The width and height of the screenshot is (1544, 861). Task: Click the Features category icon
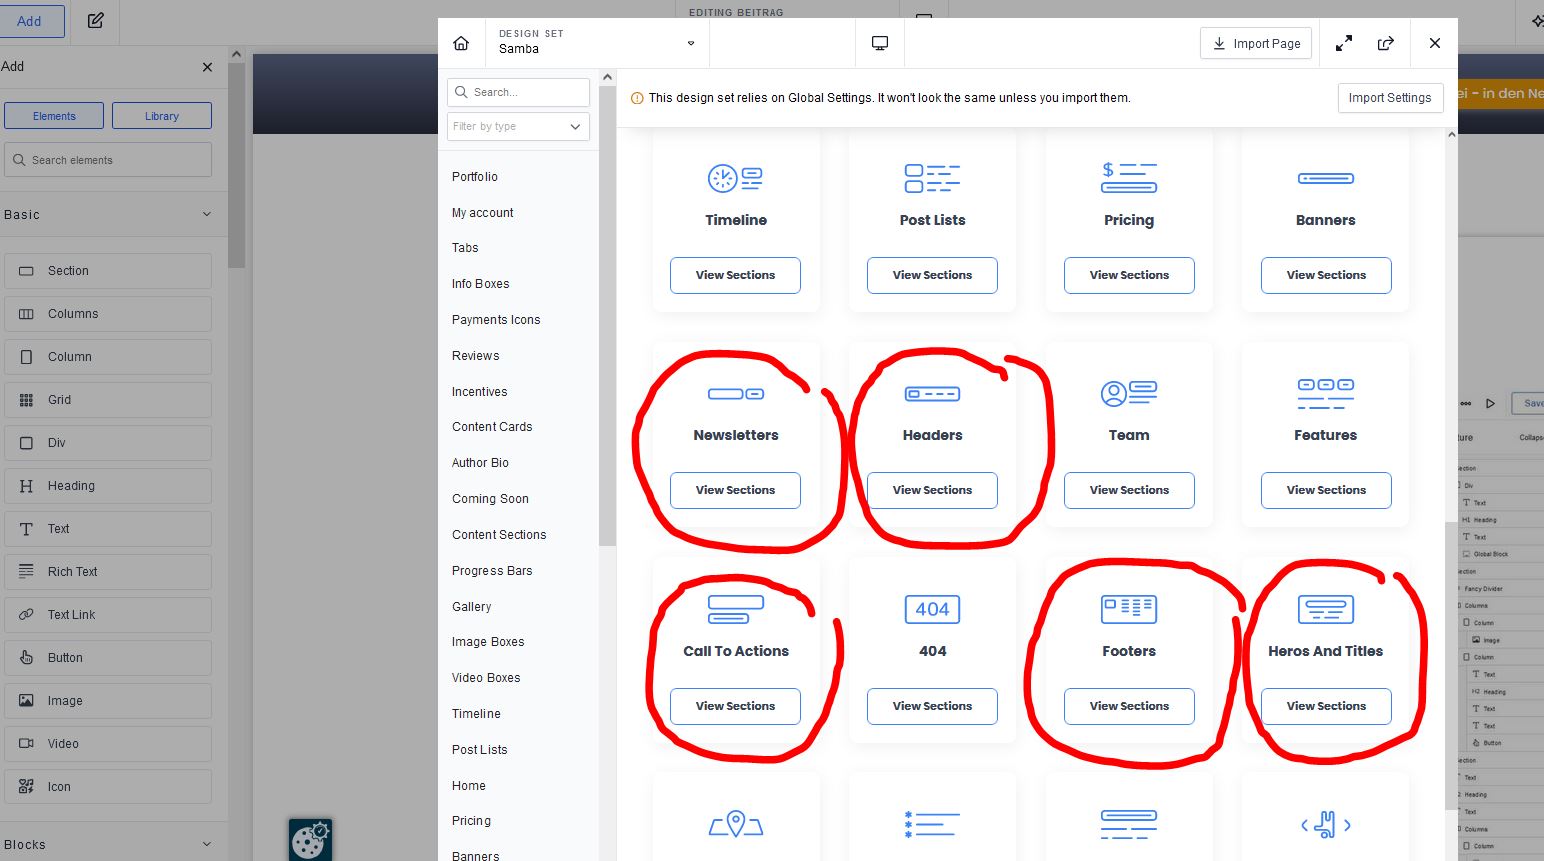click(1326, 394)
